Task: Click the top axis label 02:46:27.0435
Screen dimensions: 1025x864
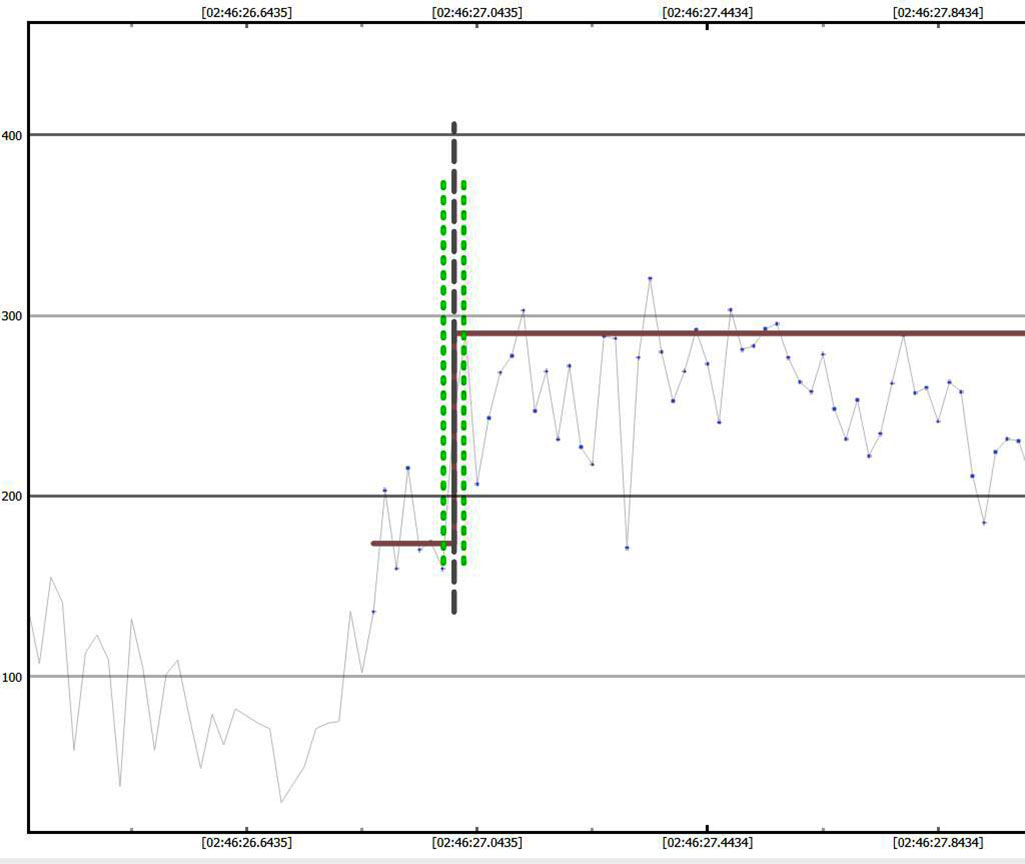Action: 477,13
